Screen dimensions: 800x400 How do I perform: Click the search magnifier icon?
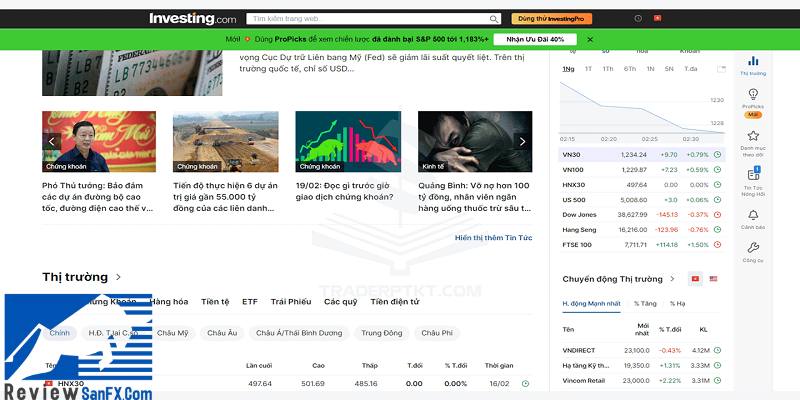[493, 19]
